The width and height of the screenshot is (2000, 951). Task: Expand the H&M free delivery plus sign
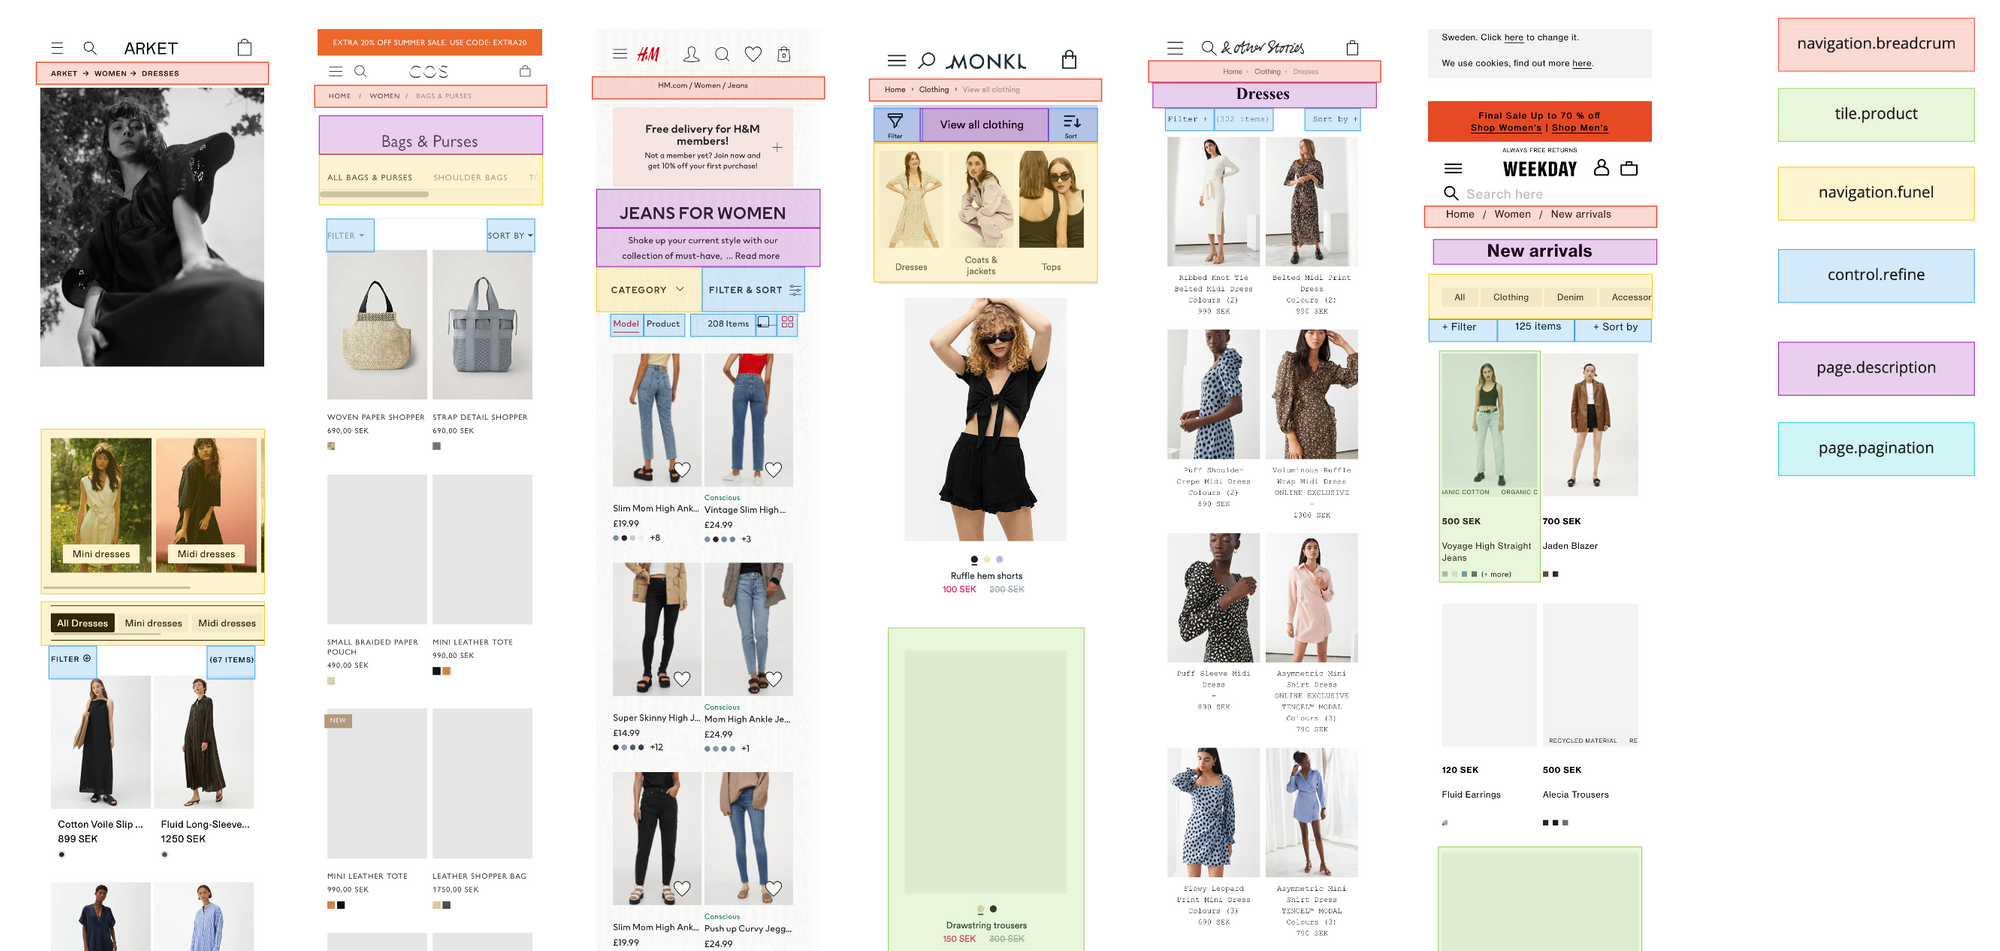point(777,148)
